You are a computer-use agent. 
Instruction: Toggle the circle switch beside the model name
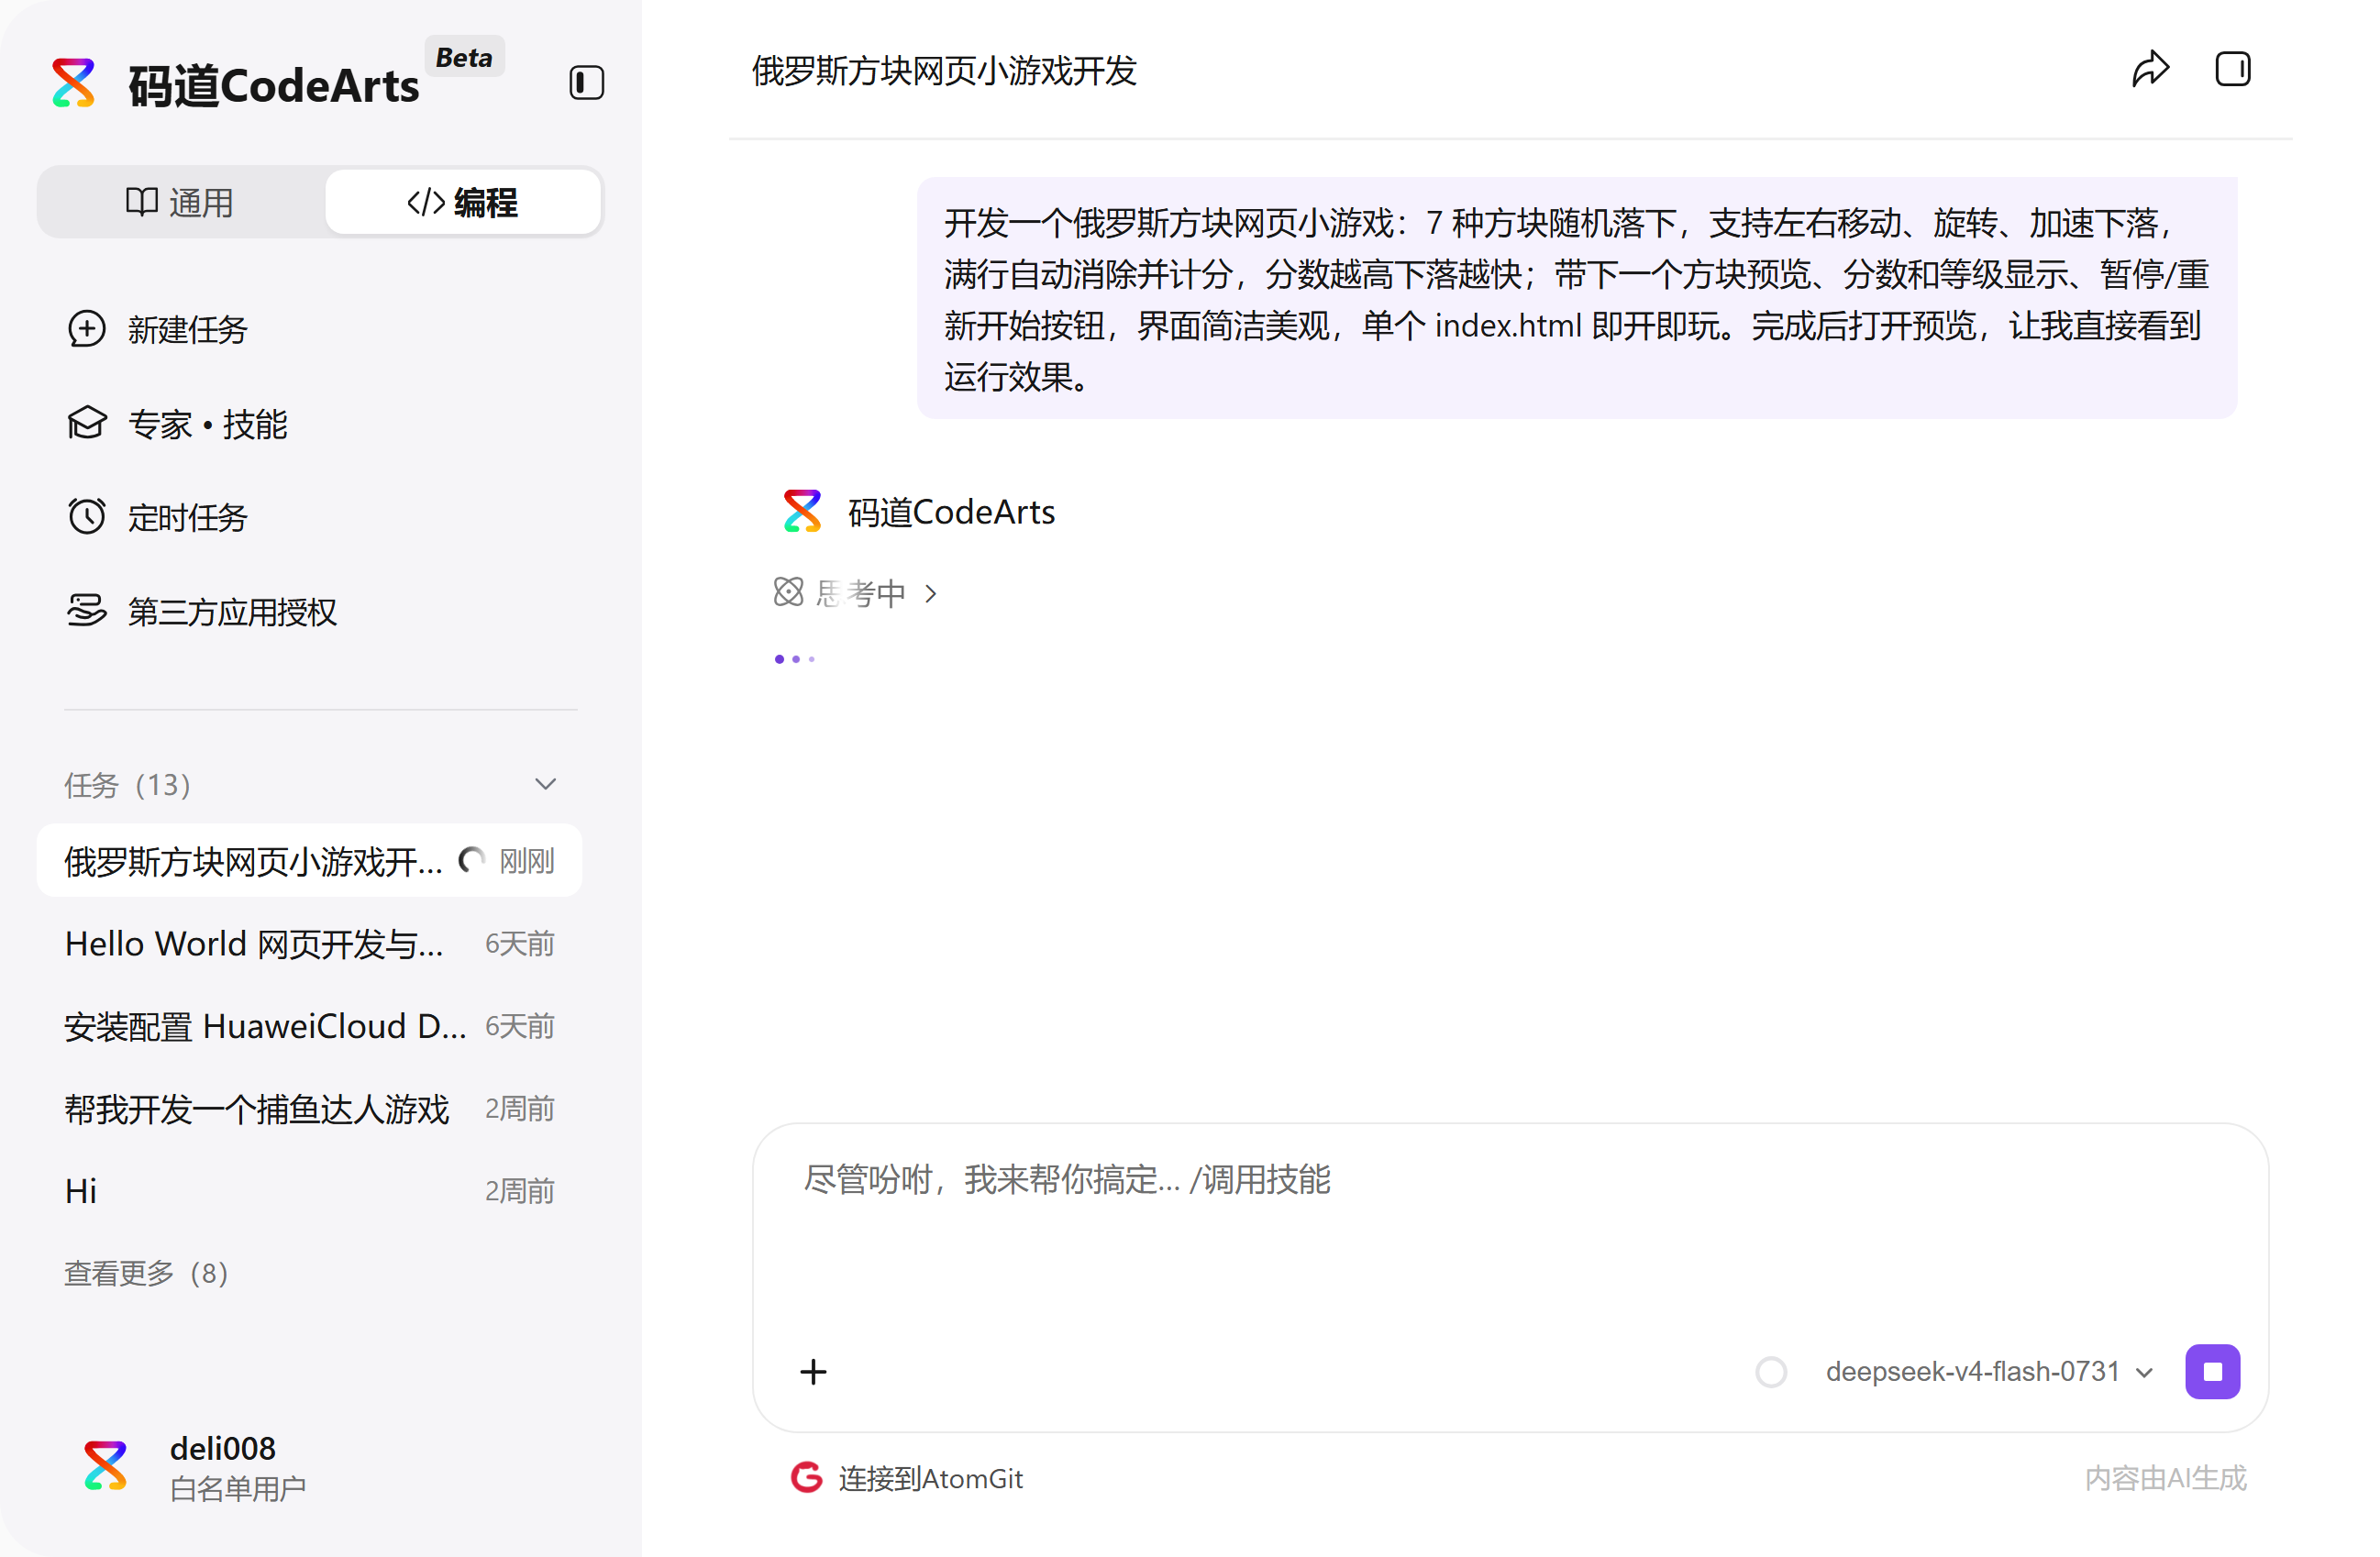coord(1770,1371)
